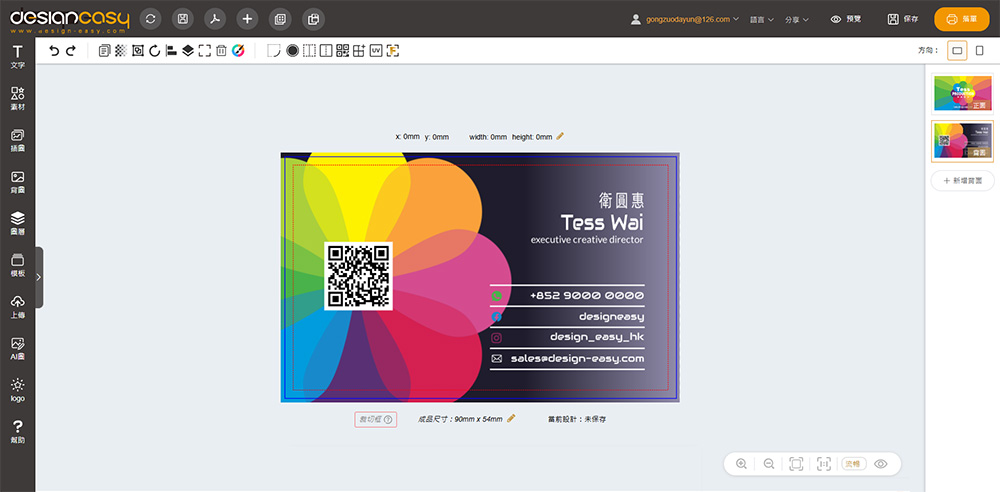This screenshot has width=1000, height=492.
Task: Click the duplicate pages circle button
Action: point(312,19)
